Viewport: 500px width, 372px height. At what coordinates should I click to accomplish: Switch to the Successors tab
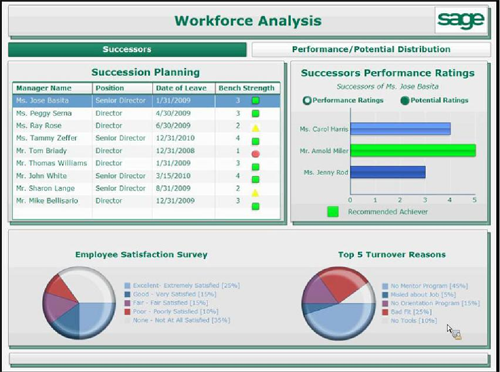127,49
